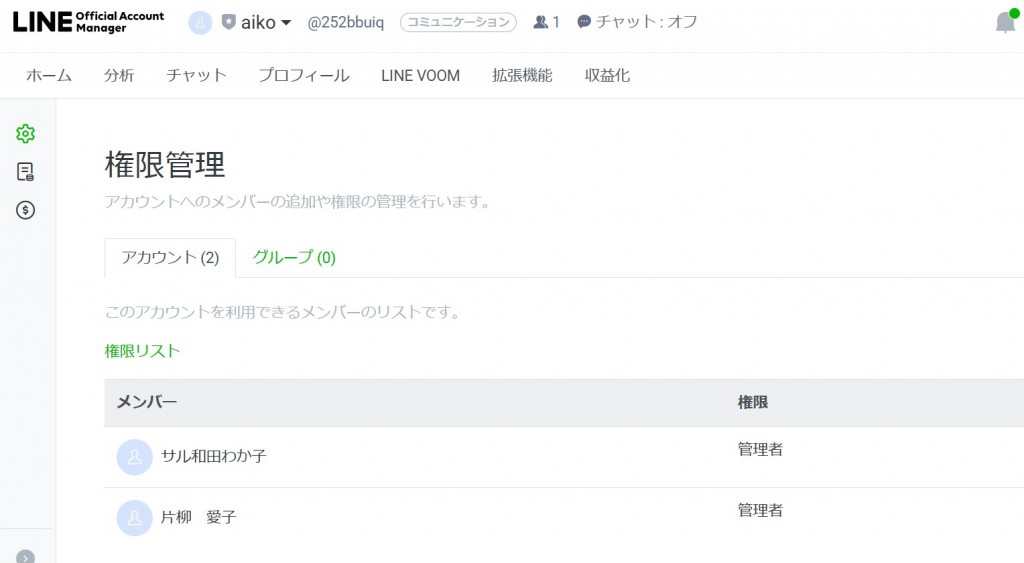This screenshot has width=1024, height=563.
Task: Click the コミュニケーション plan badge
Action: (x=458, y=22)
